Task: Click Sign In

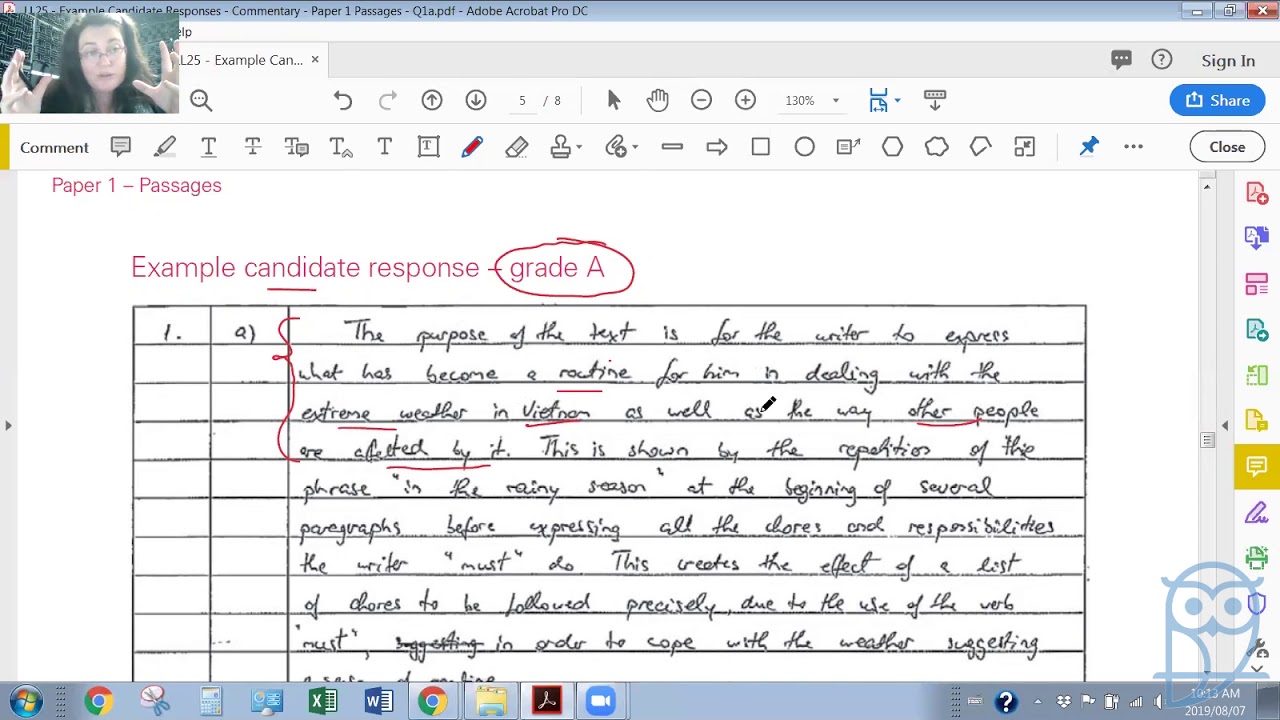Action: click(1228, 61)
